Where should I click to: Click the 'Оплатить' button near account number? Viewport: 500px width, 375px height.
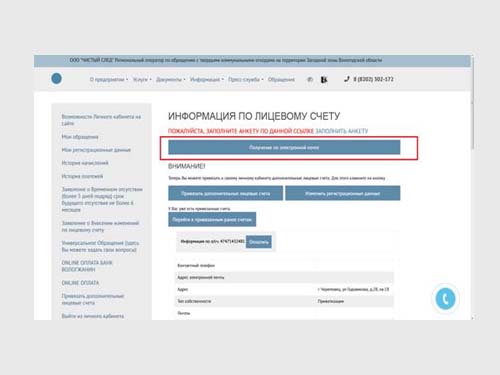coord(259,242)
